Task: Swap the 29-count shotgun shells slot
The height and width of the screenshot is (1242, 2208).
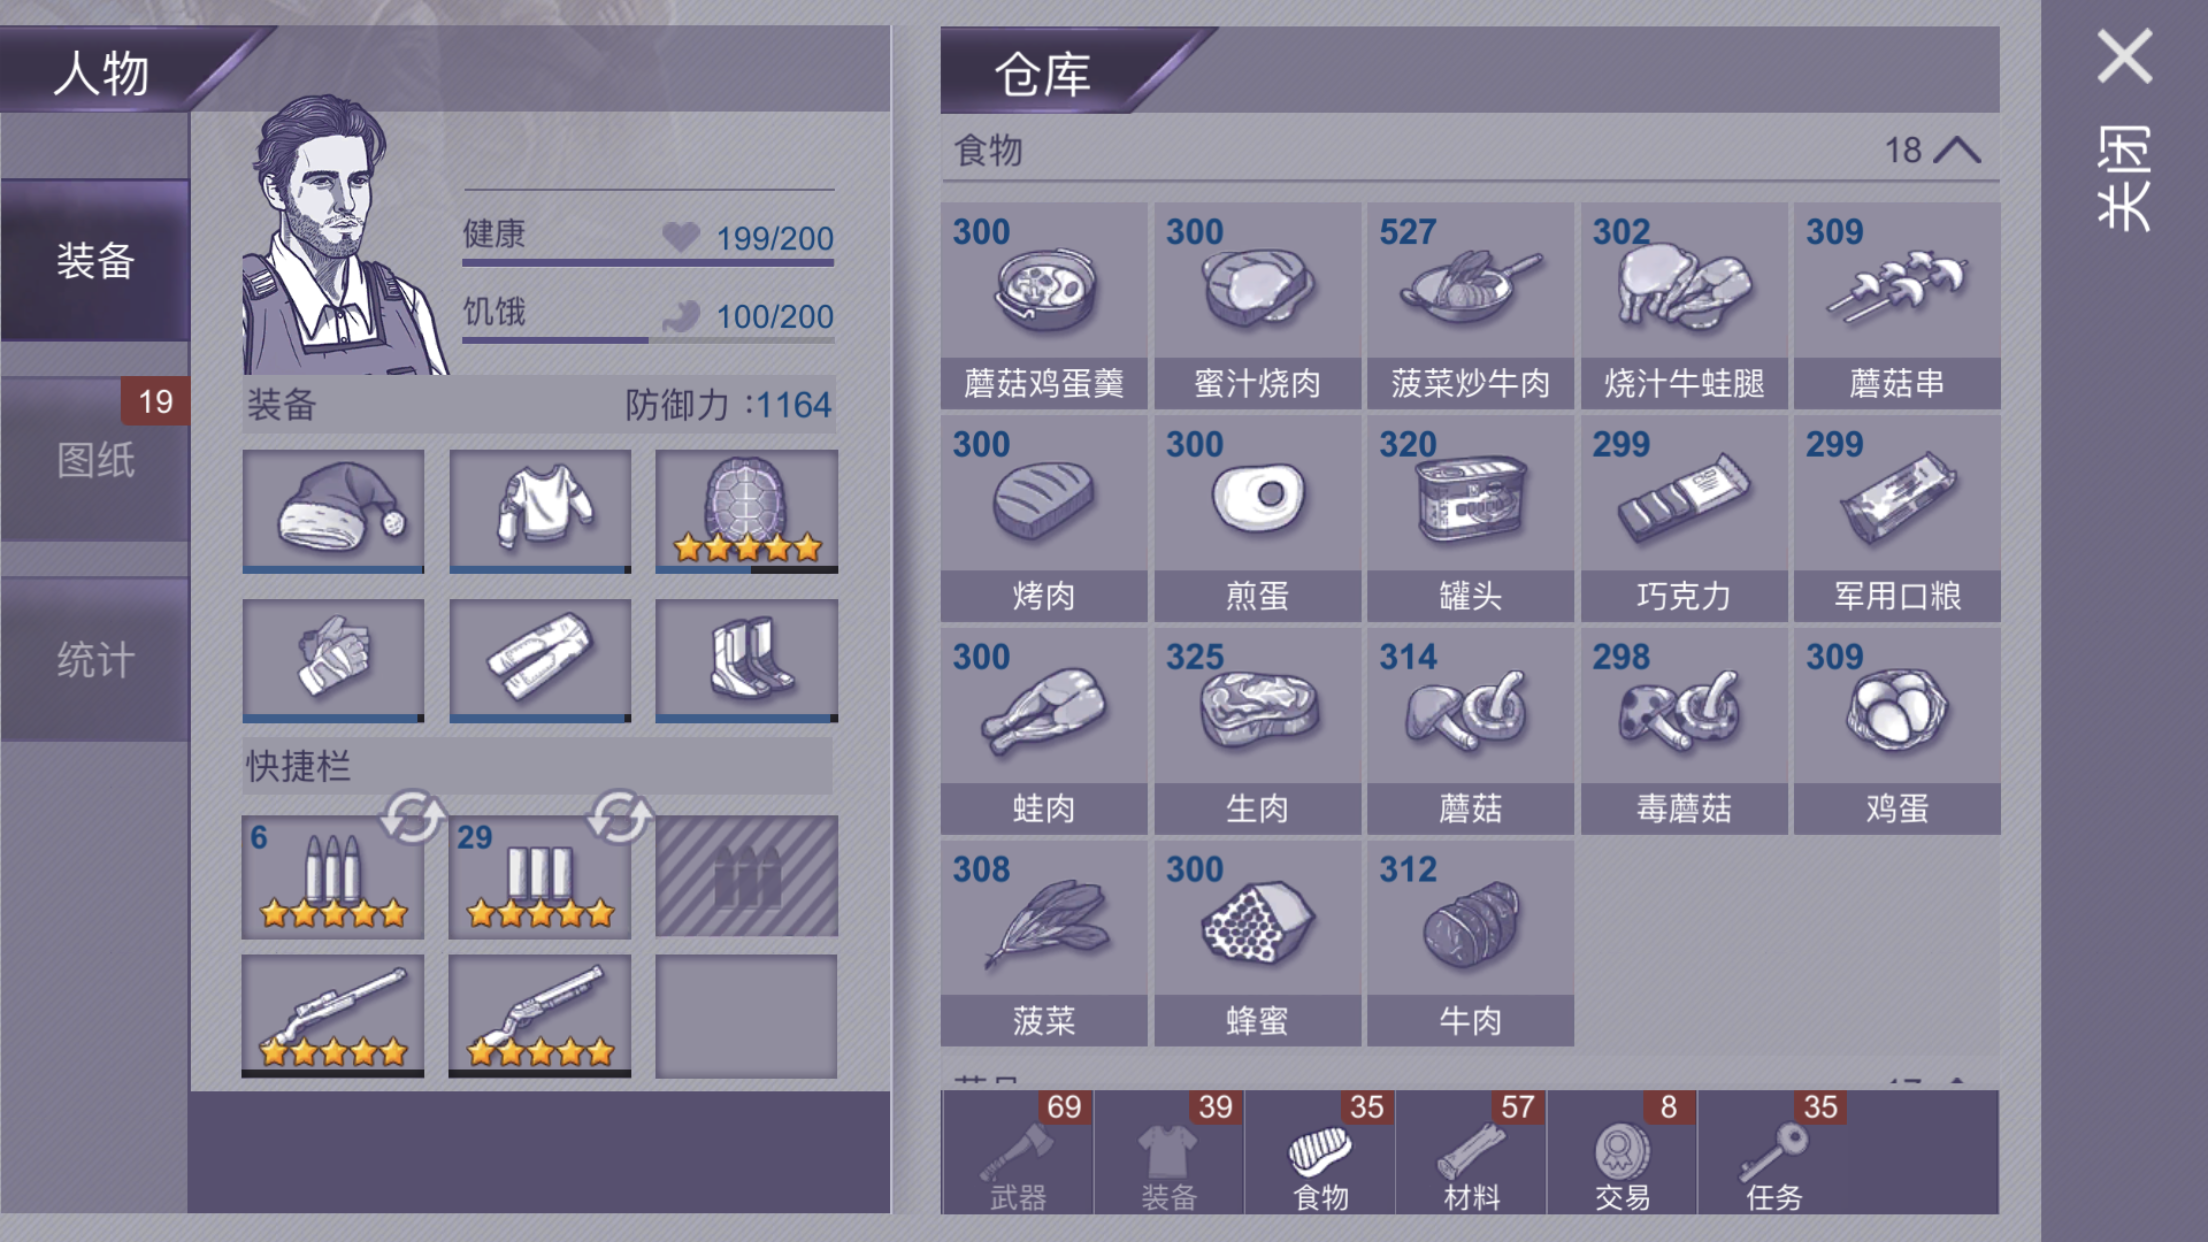Action: tap(619, 817)
